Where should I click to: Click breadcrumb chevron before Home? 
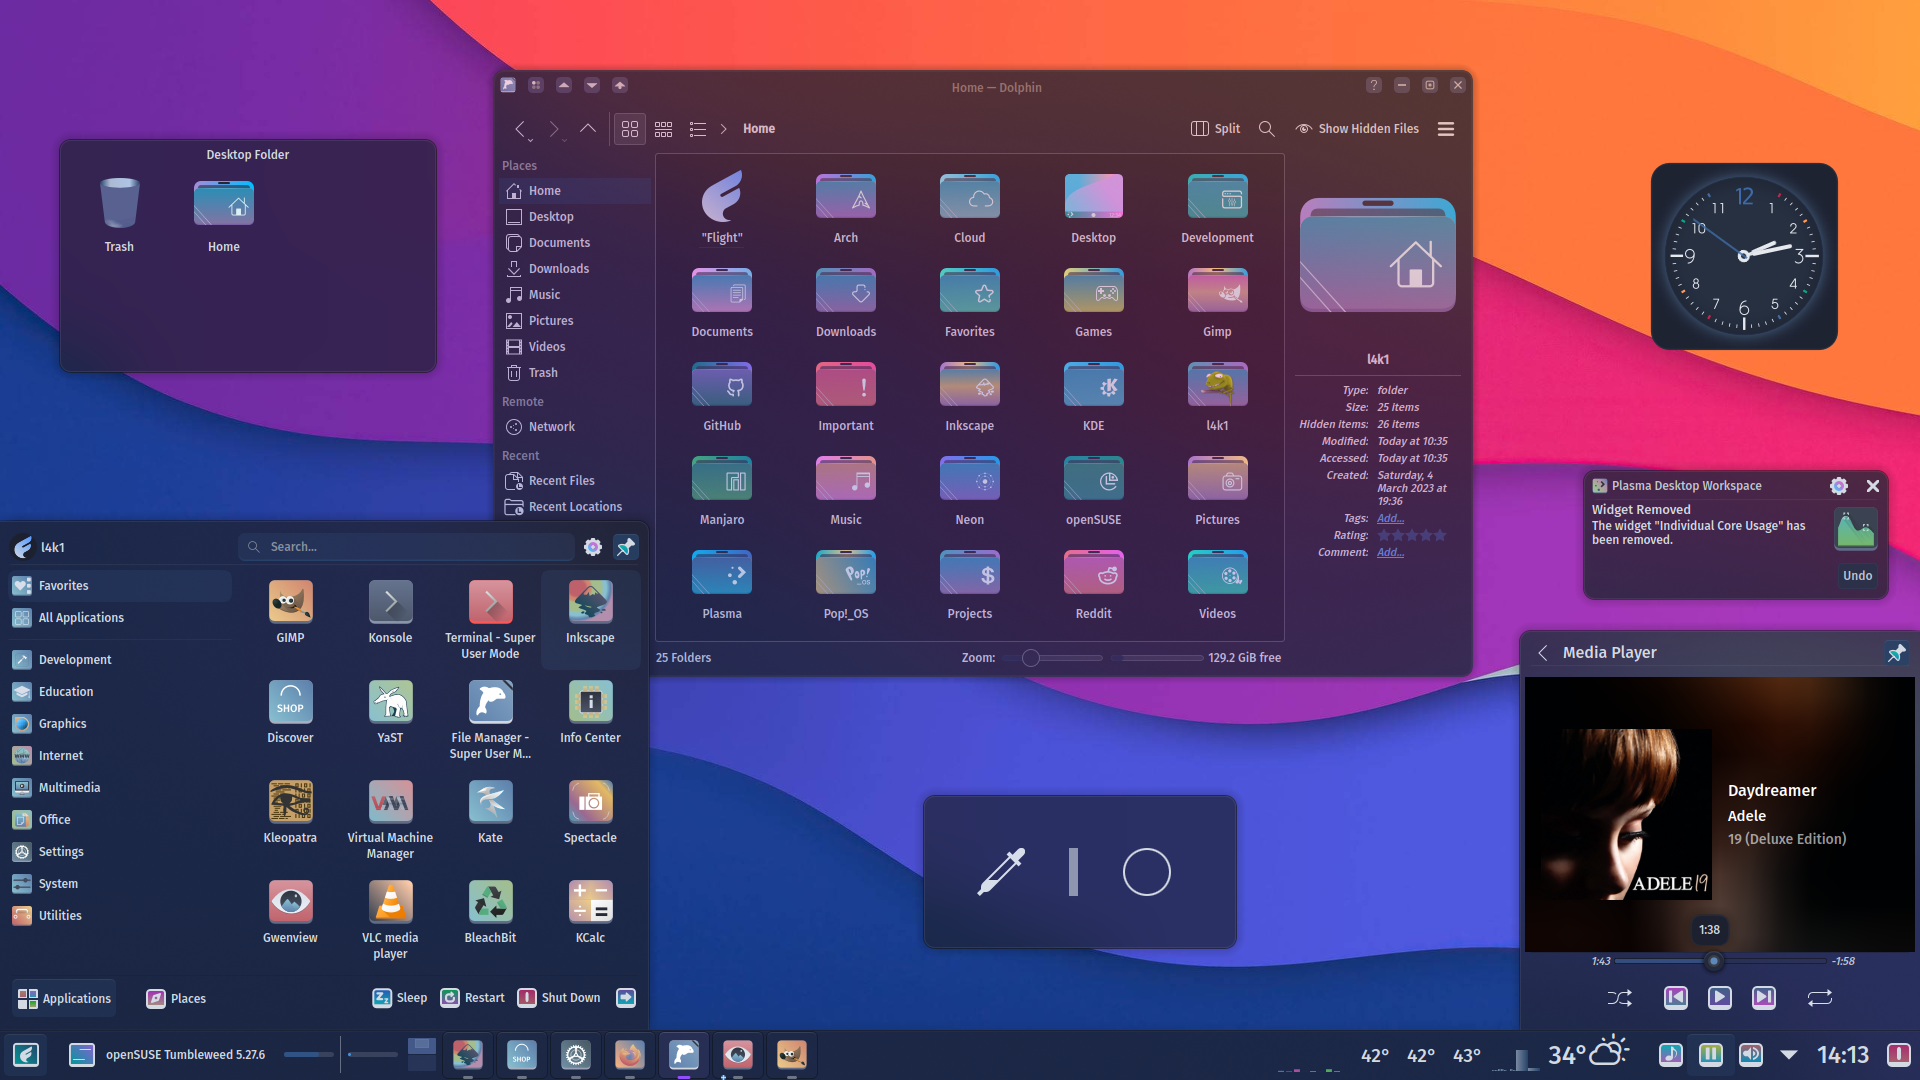pyautogui.click(x=723, y=129)
